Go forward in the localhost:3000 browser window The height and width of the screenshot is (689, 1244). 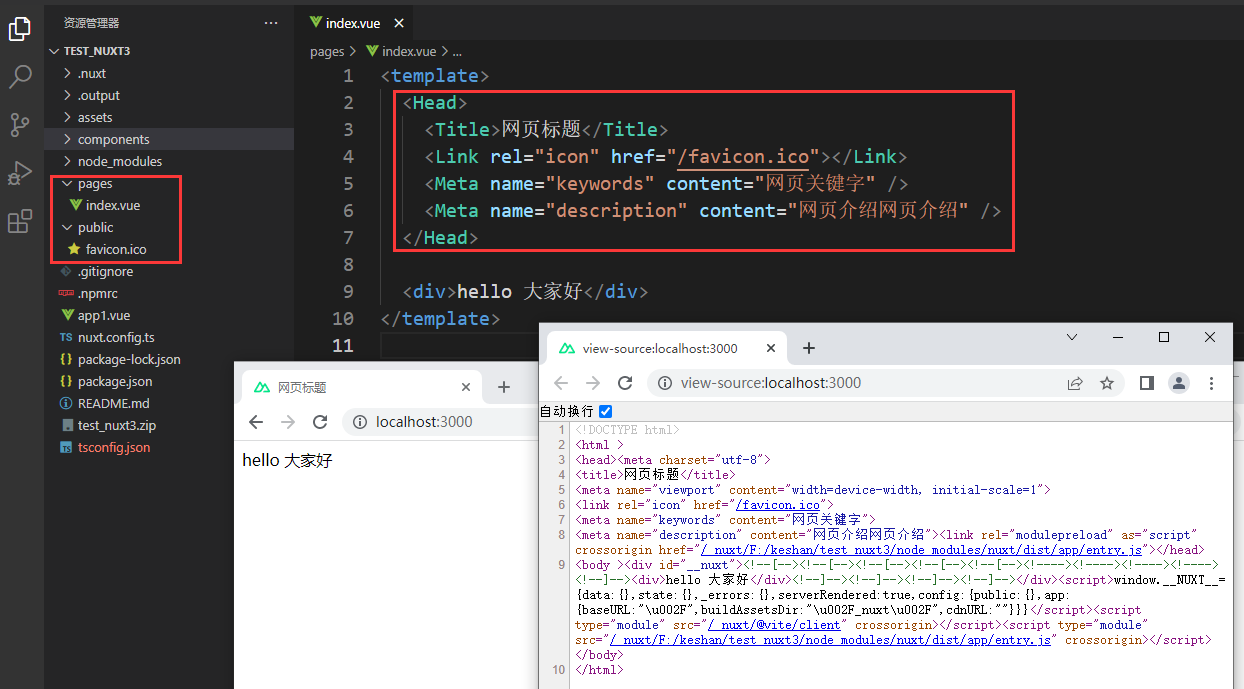point(288,422)
